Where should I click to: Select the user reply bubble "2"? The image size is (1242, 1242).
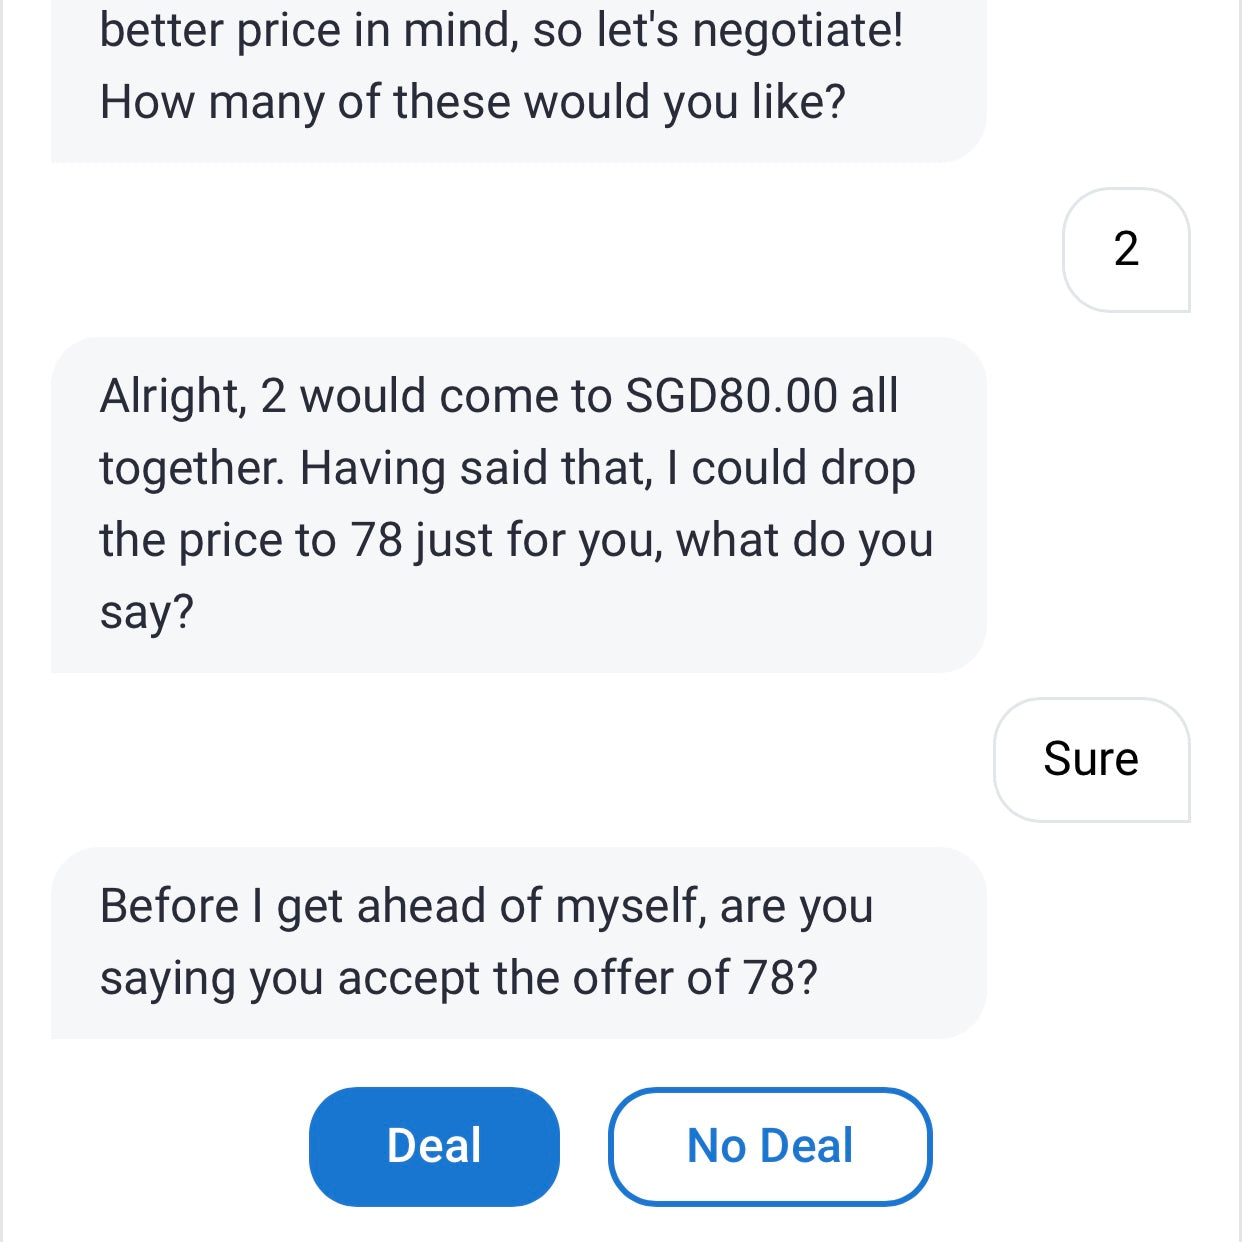click(1126, 249)
